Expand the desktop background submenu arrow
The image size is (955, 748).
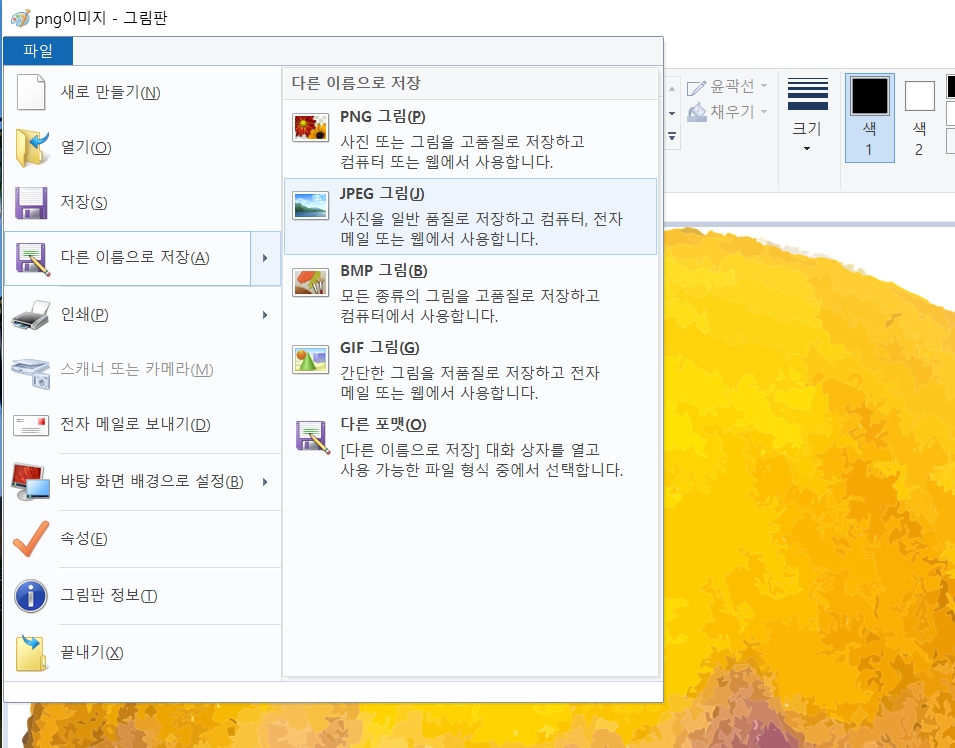[265, 482]
